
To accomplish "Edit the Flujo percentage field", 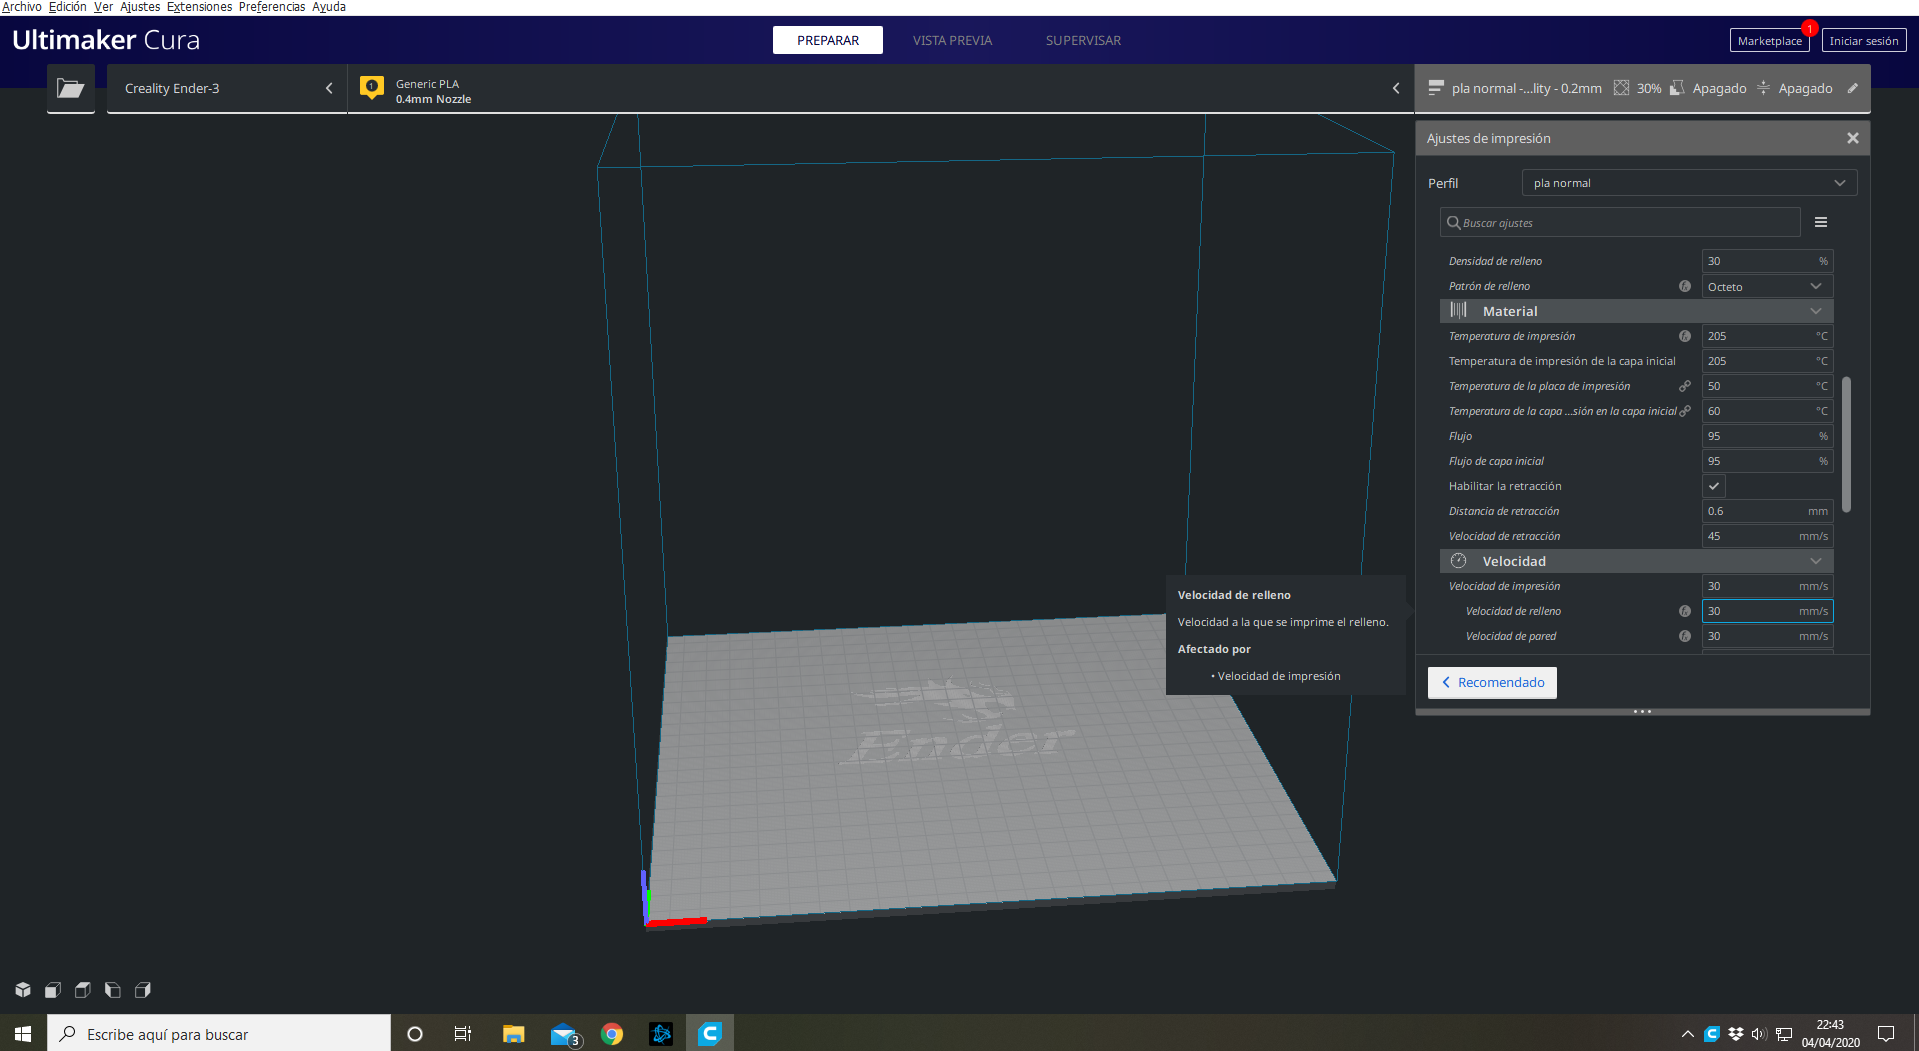I will click(1767, 436).
